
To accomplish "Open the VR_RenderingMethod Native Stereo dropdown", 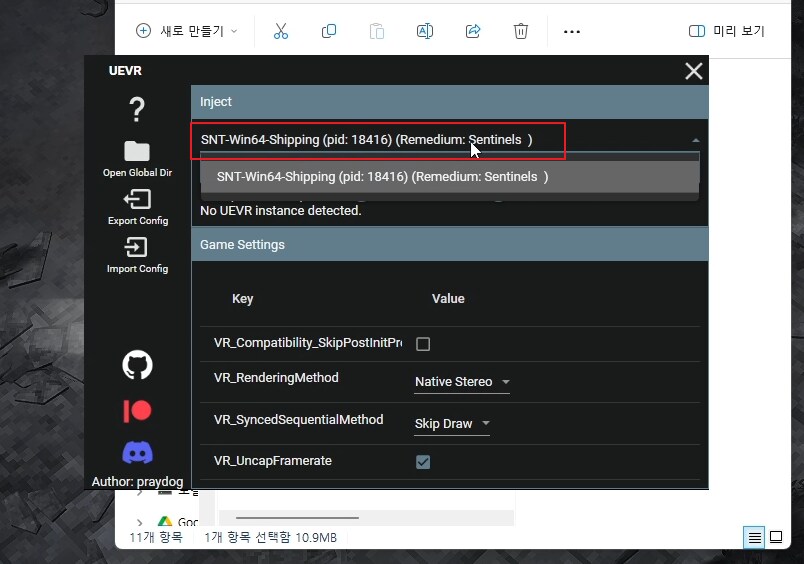I will click(x=462, y=382).
